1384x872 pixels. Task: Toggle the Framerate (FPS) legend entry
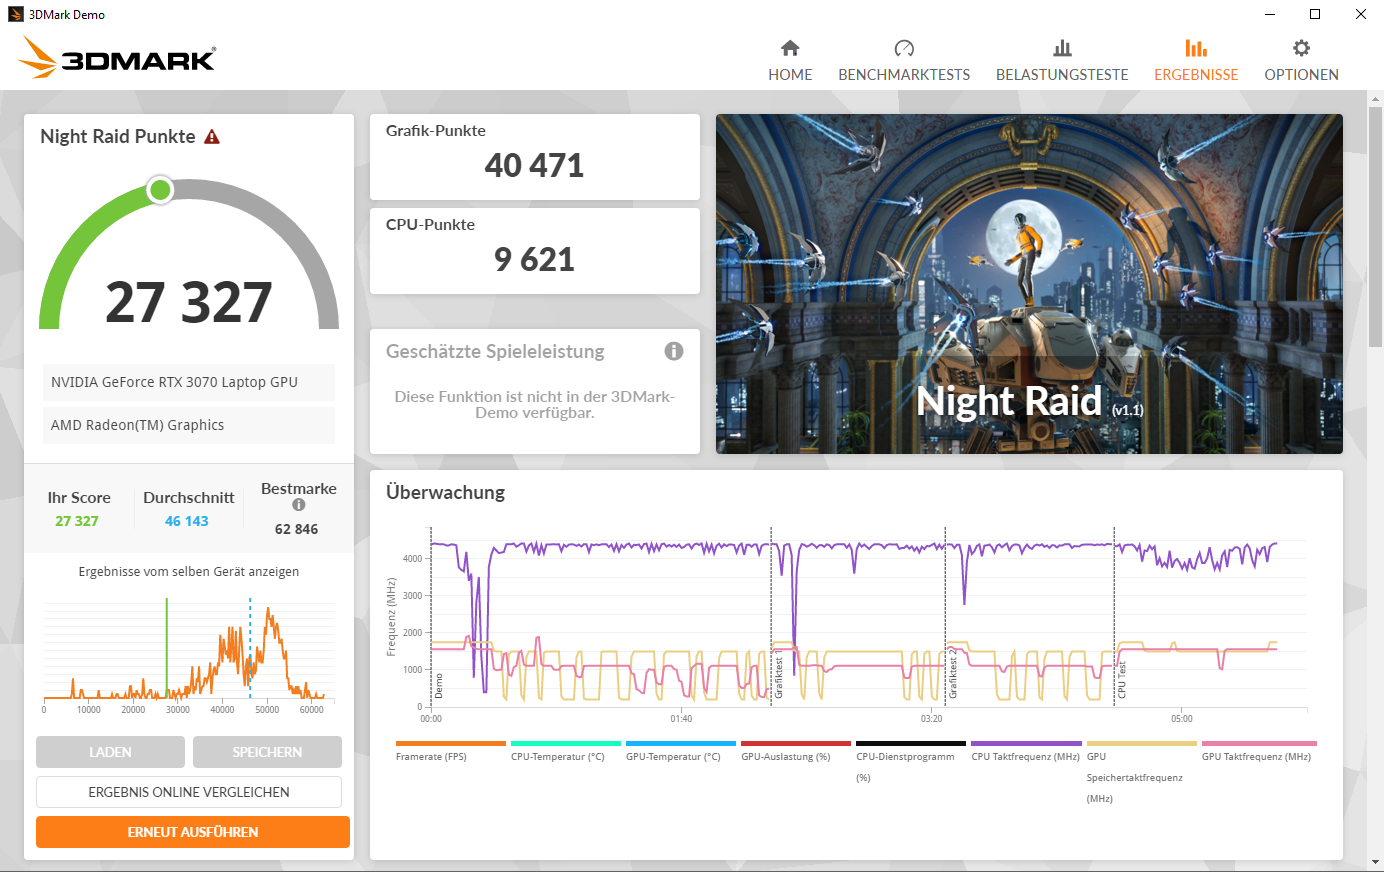point(450,752)
